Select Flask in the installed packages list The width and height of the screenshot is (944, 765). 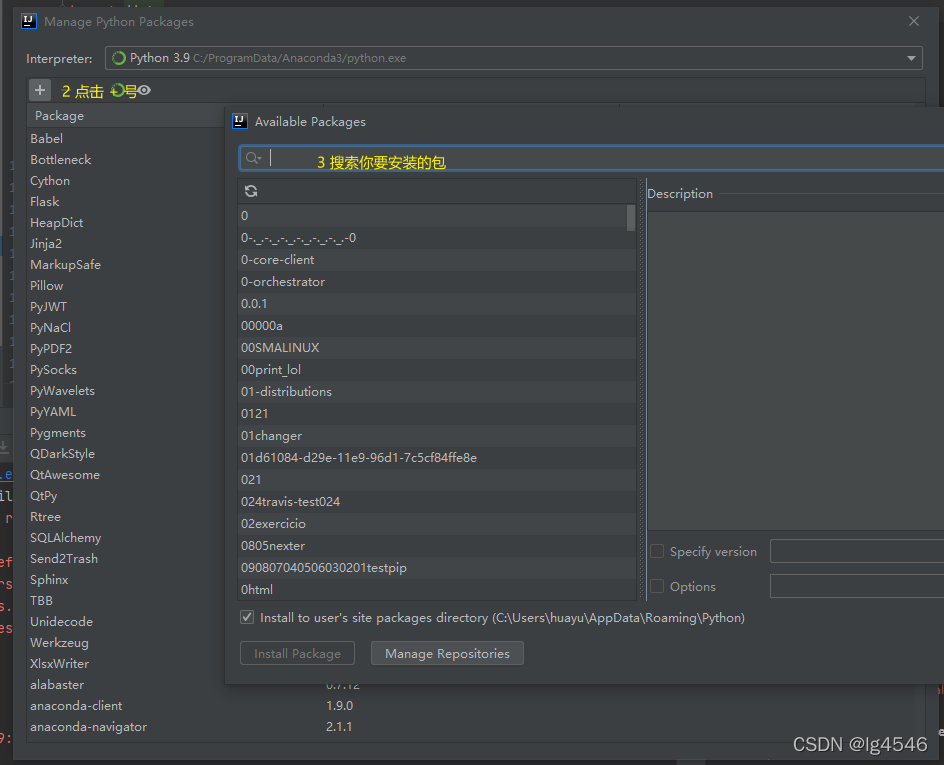point(44,201)
